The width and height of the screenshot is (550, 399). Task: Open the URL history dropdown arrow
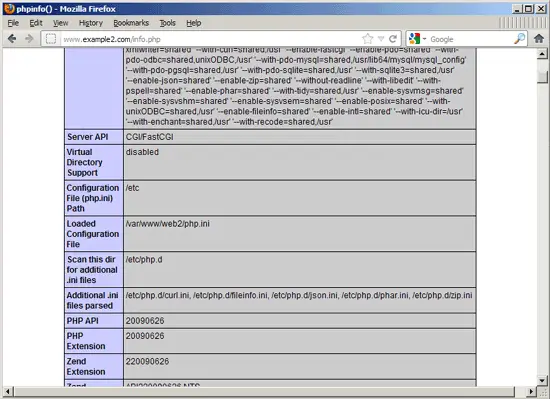point(381,39)
